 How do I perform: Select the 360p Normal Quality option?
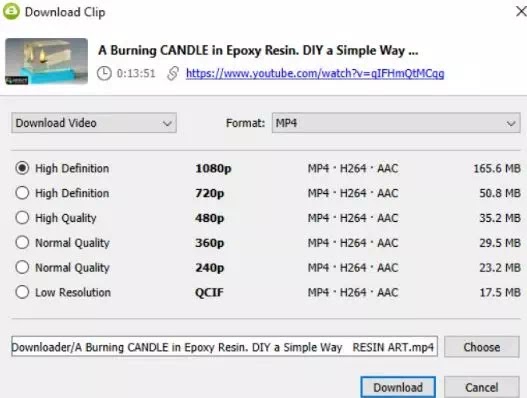22,242
